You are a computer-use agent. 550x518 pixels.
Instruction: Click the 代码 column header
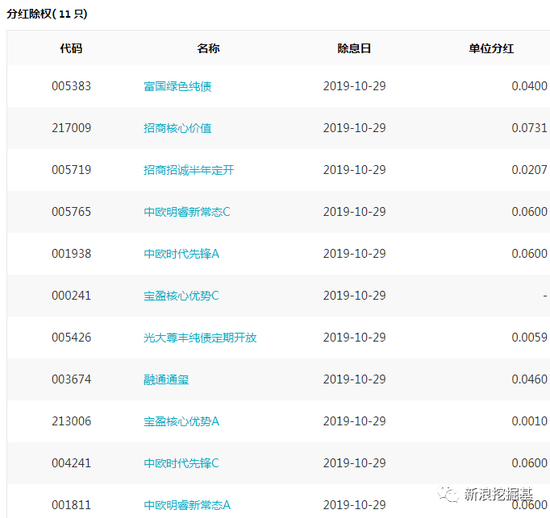point(71,48)
